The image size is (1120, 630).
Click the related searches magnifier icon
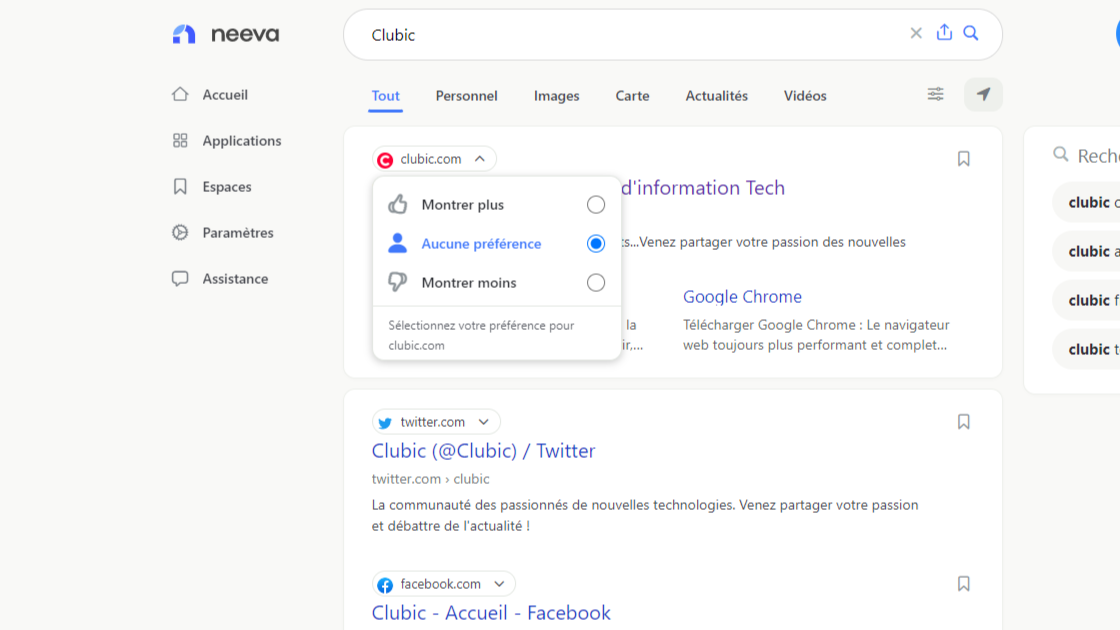pos(1061,154)
